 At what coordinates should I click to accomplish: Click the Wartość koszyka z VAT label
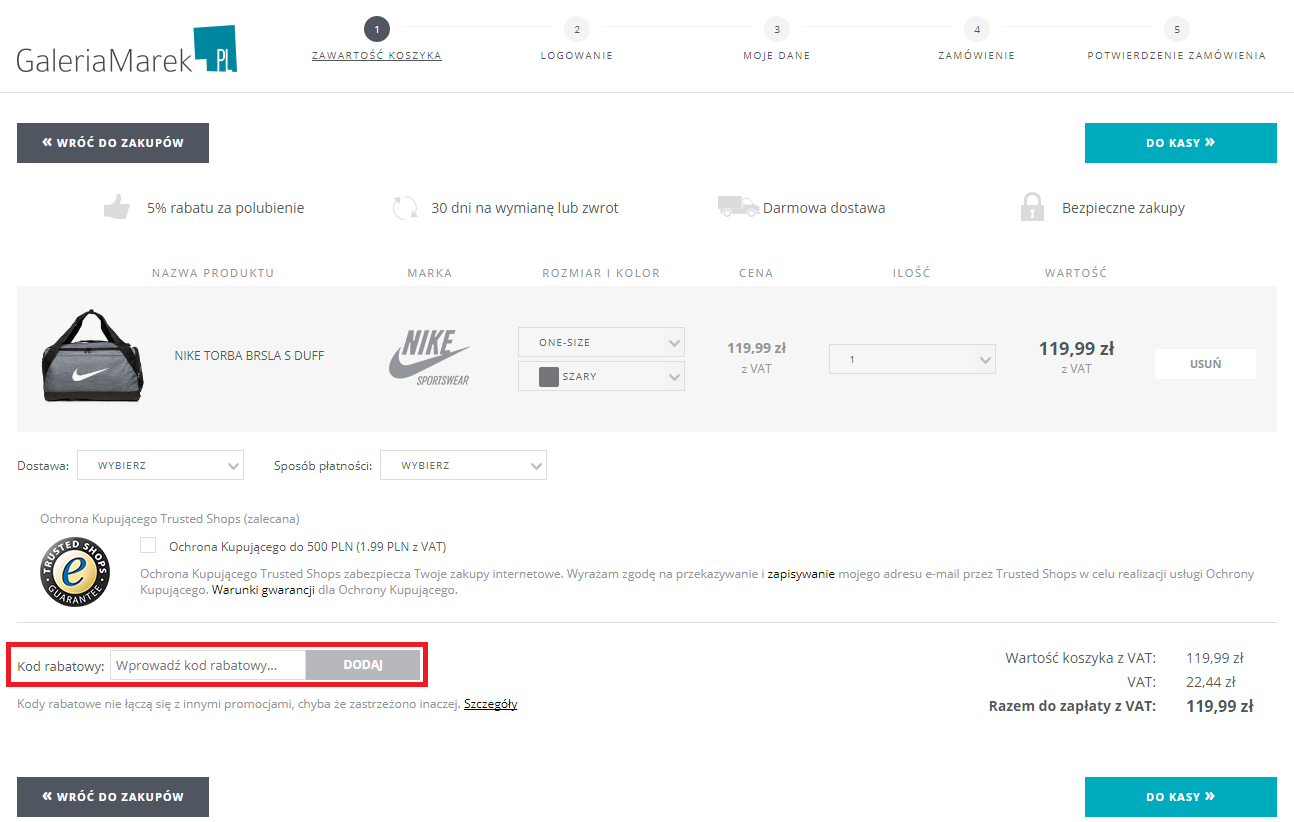coord(1080,658)
